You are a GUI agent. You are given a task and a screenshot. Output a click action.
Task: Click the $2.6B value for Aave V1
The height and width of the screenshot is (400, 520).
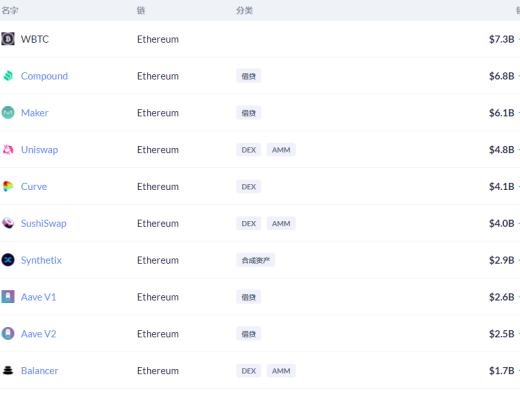click(502, 297)
